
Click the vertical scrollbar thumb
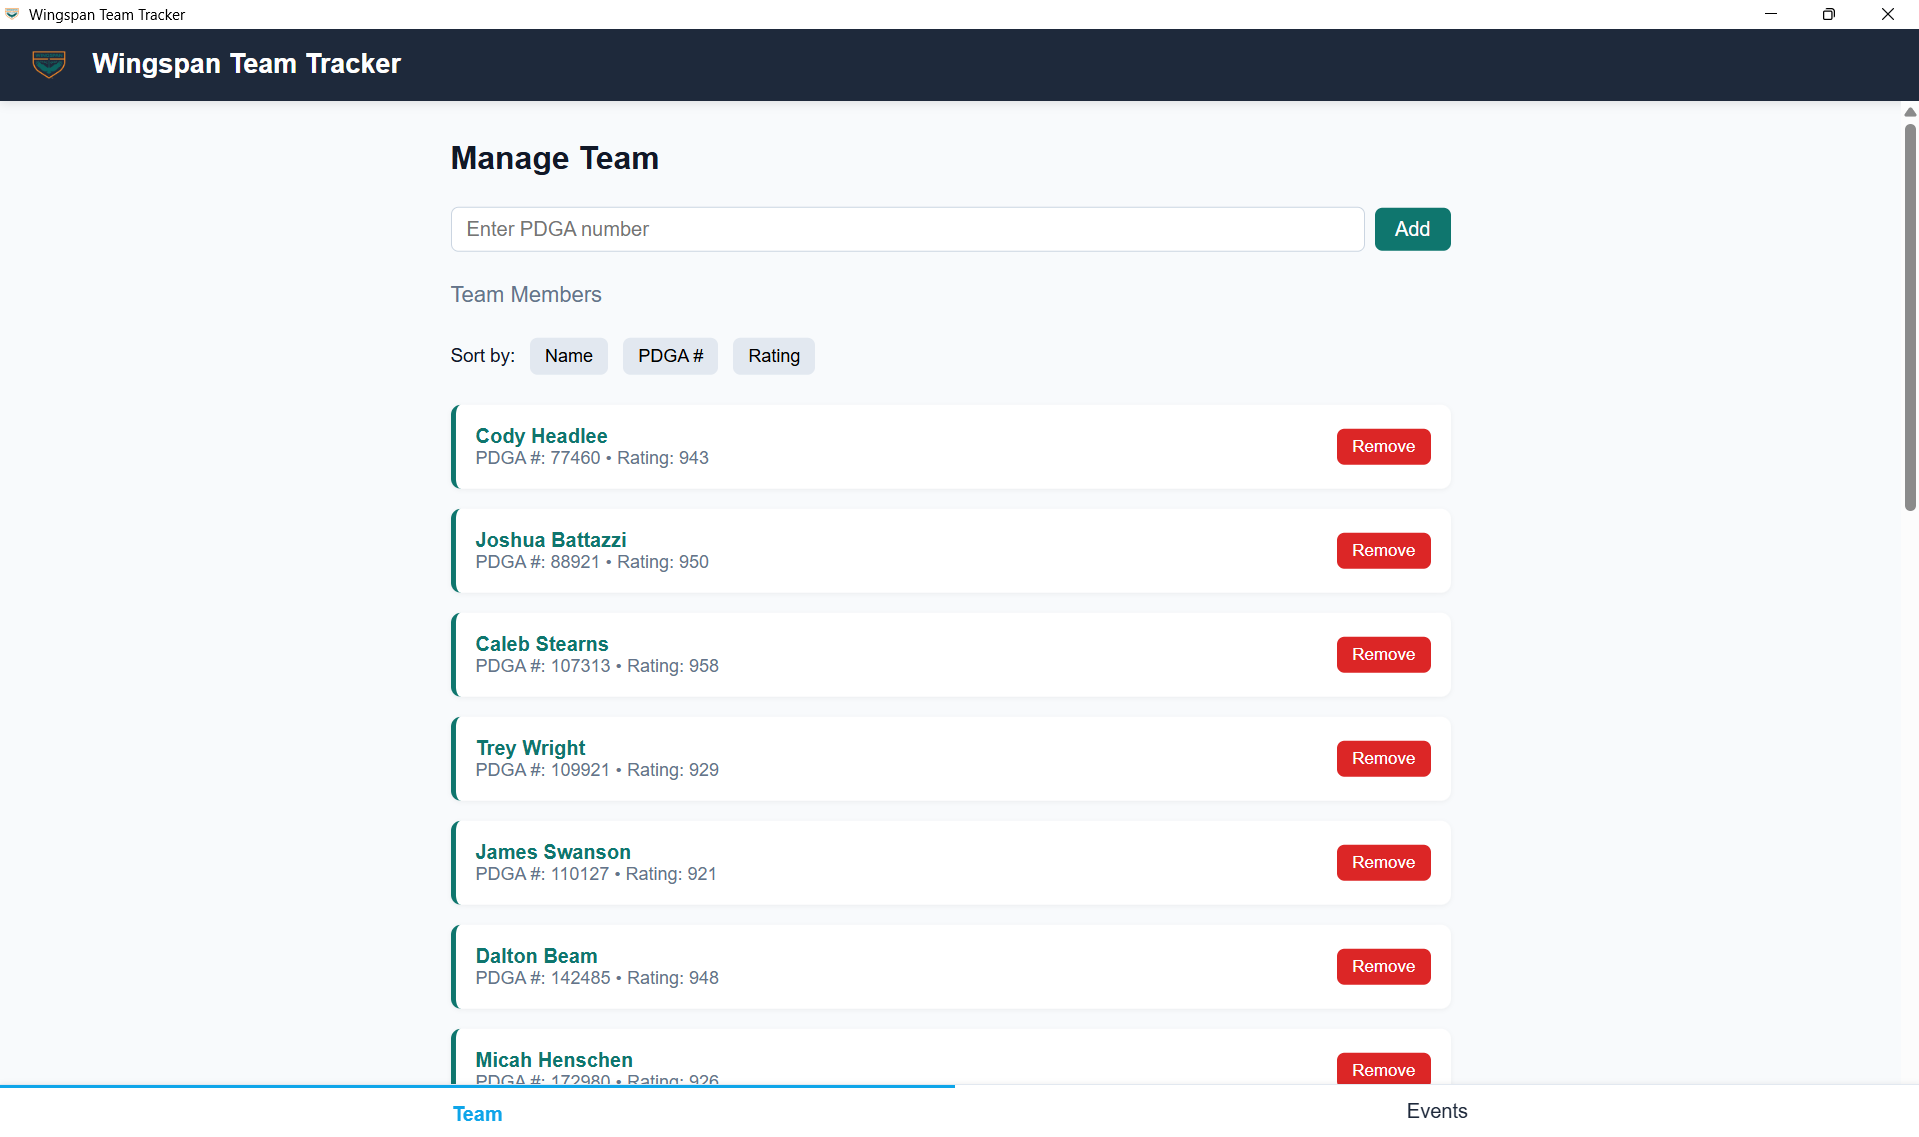(x=1909, y=315)
